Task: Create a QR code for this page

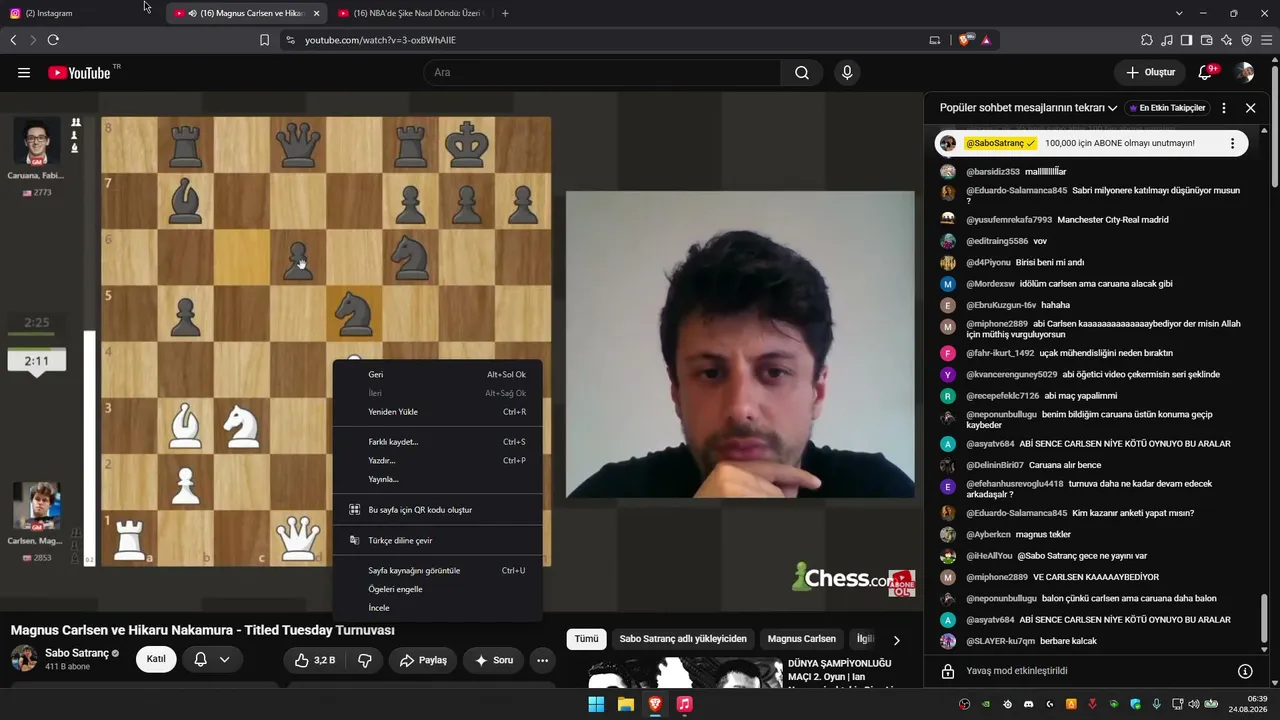Action: tap(437, 510)
